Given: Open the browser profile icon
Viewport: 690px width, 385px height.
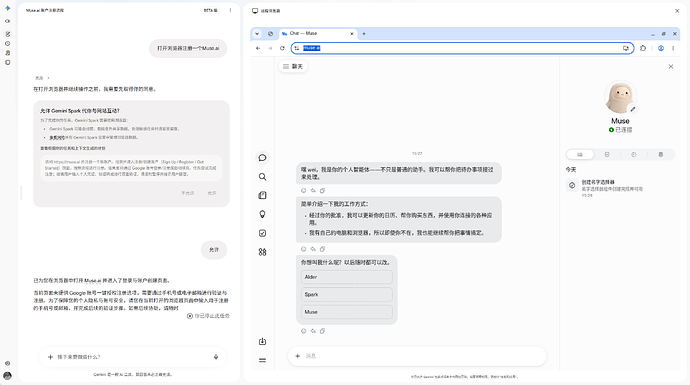Looking at the screenshot, I should pyautogui.click(x=661, y=48).
